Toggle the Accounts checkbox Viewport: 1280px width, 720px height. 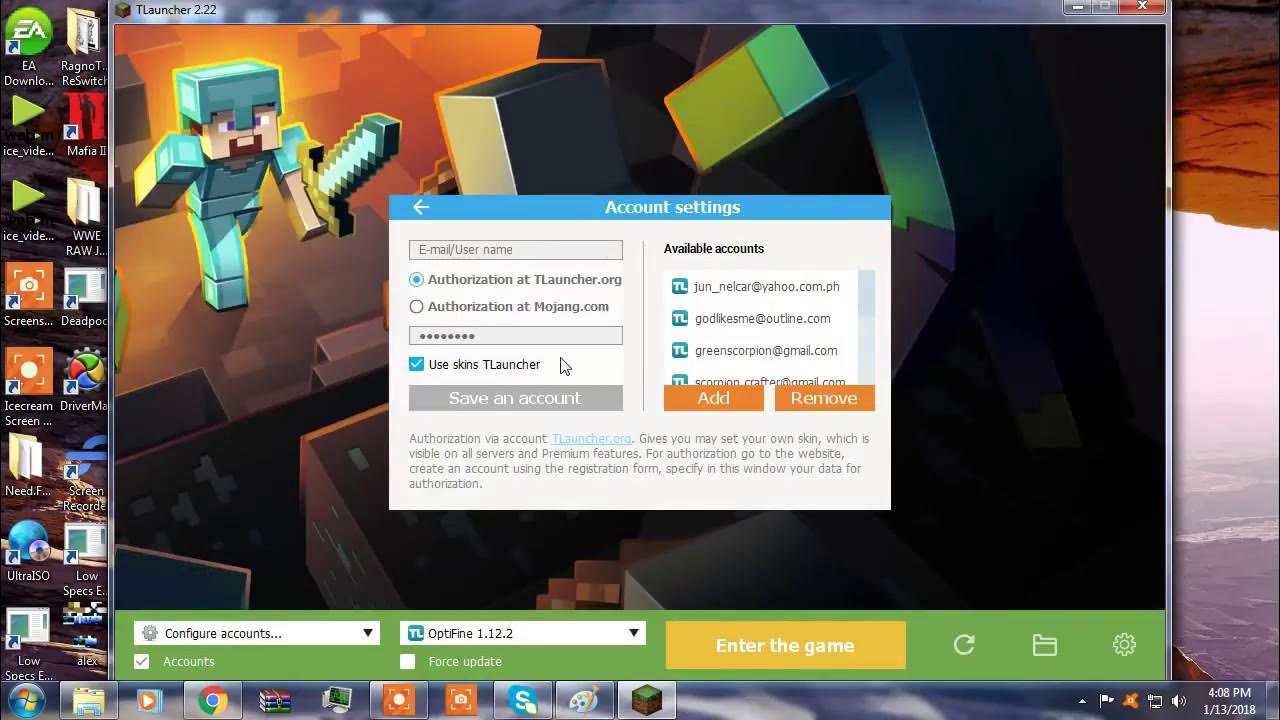click(x=141, y=661)
